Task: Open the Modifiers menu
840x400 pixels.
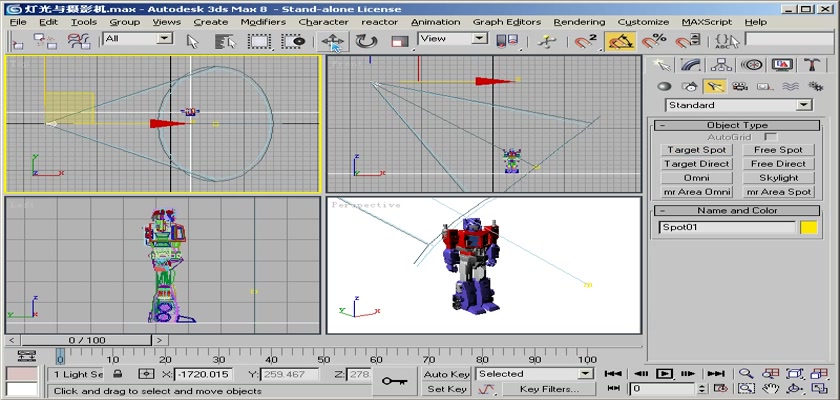Action: (263, 22)
